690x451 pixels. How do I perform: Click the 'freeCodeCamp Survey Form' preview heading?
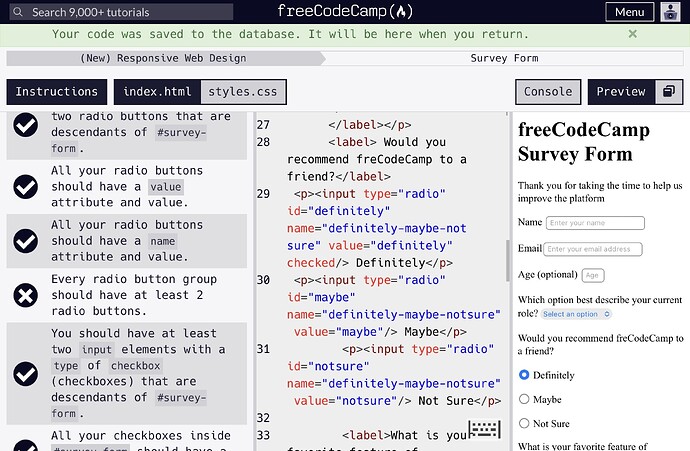[x=584, y=142]
